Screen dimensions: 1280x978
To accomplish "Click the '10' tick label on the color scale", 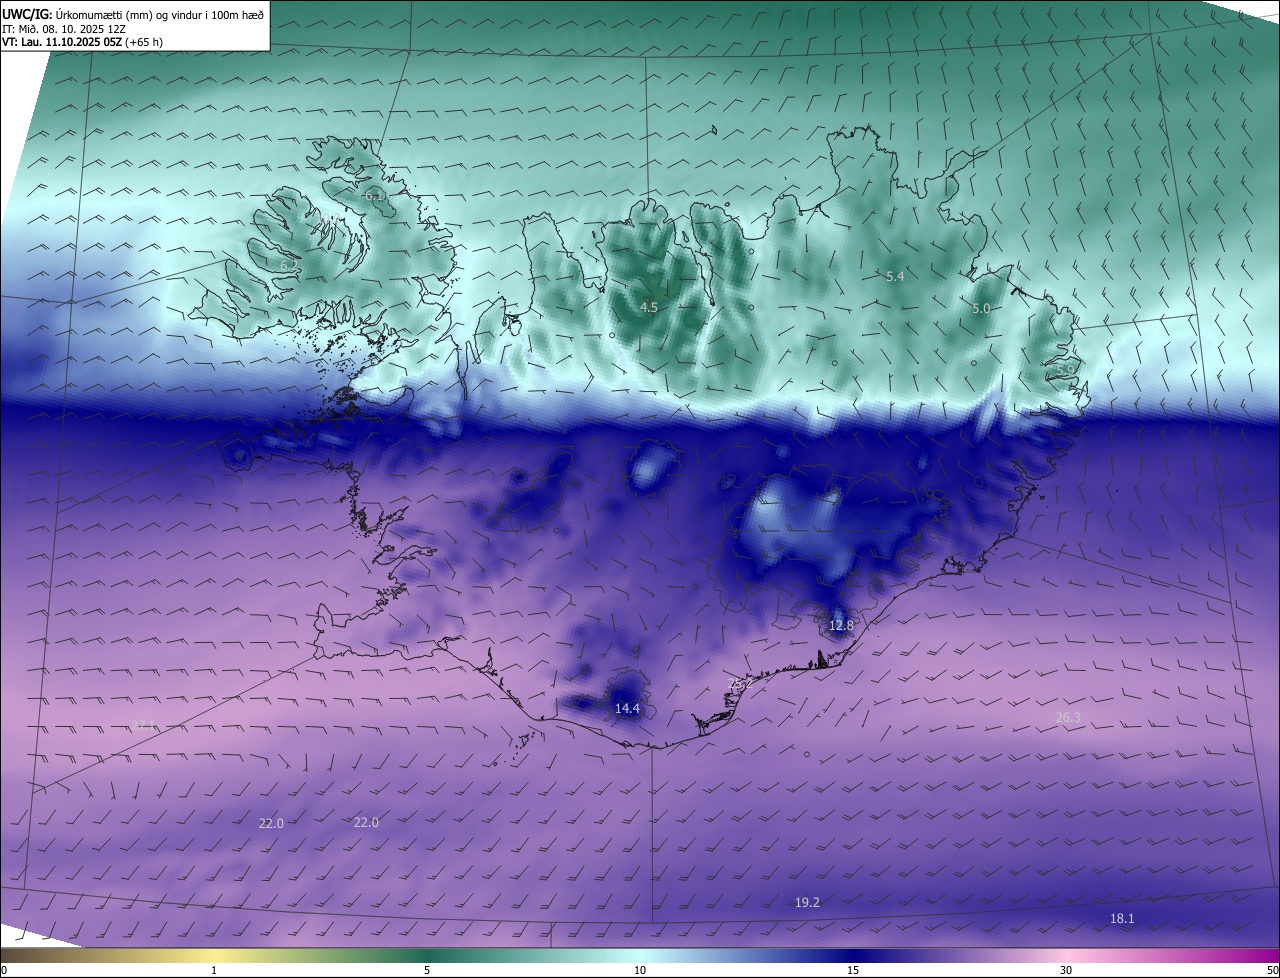I will coord(640,970).
